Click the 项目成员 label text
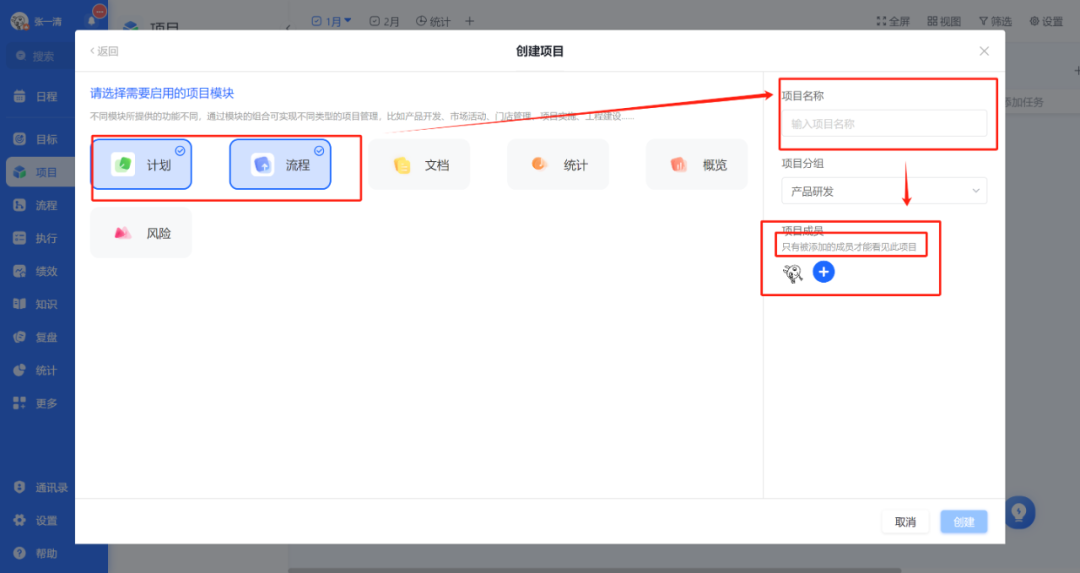Screen dimensions: 1080x573 [x=803, y=230]
